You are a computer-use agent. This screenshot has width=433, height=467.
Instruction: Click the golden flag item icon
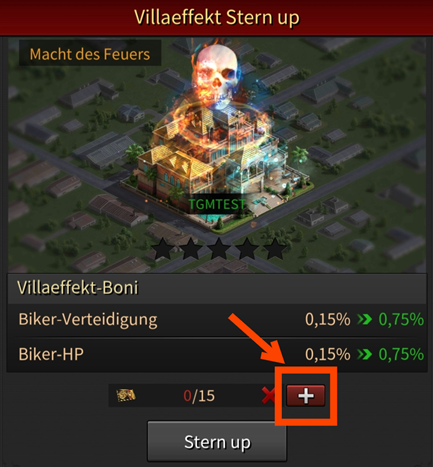point(126,395)
